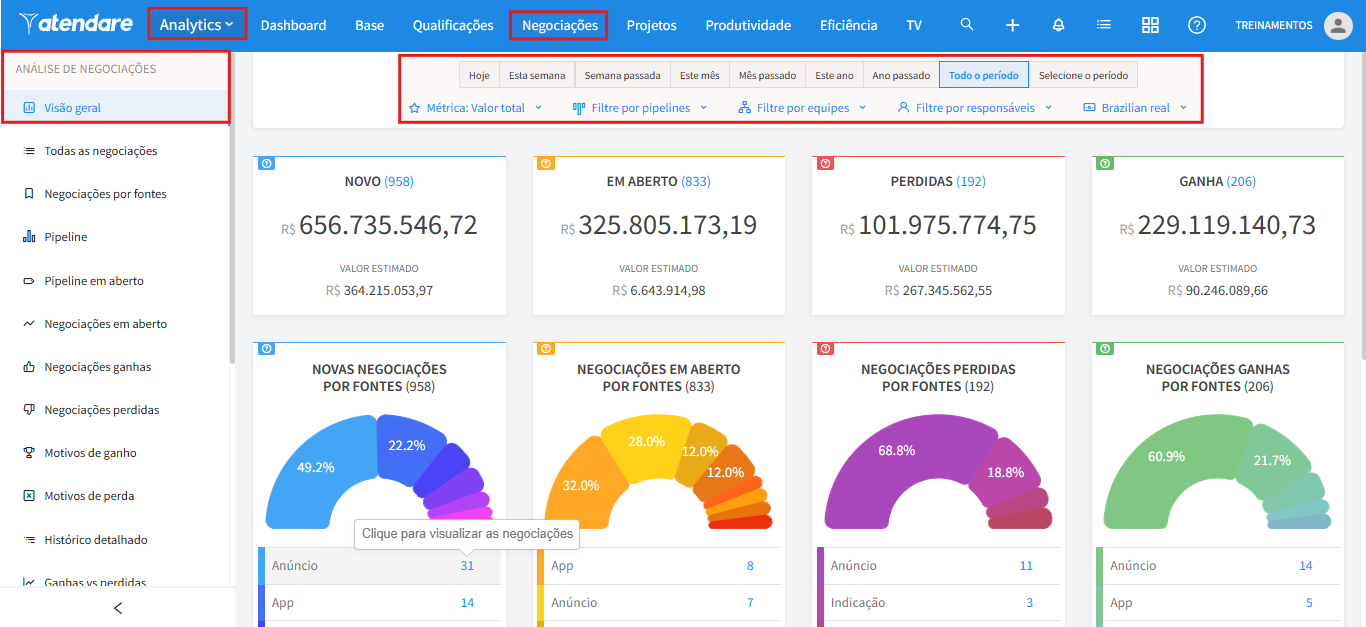1366x627 pixels.
Task: Open Base menu item
Action: pyautogui.click(x=369, y=25)
